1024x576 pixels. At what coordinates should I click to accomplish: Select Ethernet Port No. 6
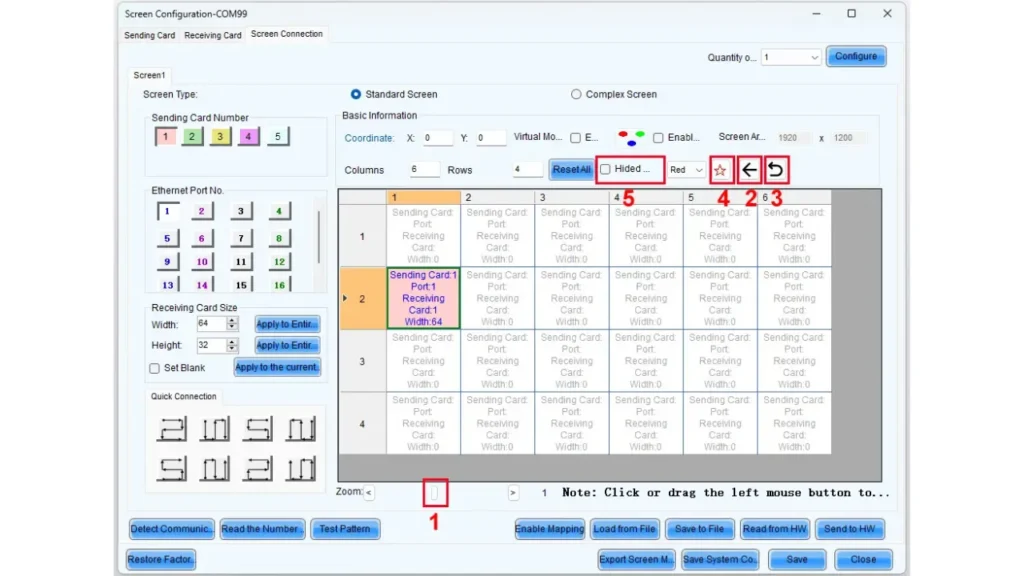(201, 238)
